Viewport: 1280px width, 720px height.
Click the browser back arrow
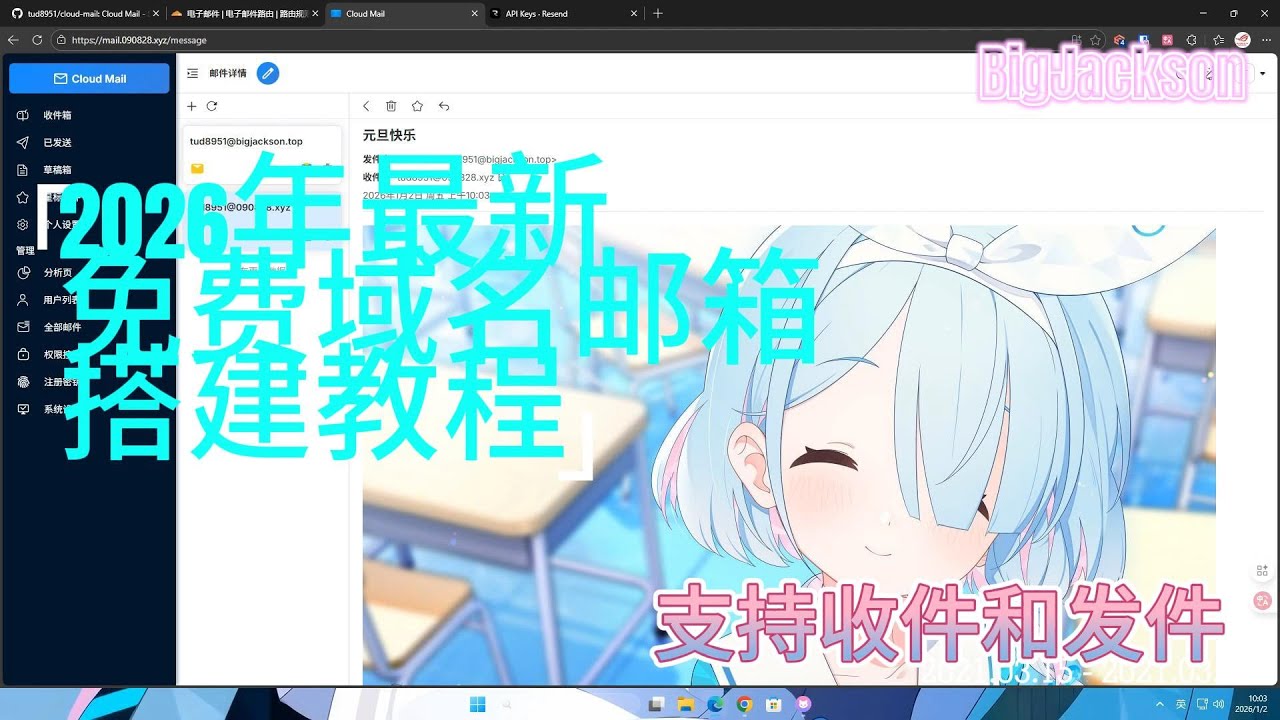13,40
